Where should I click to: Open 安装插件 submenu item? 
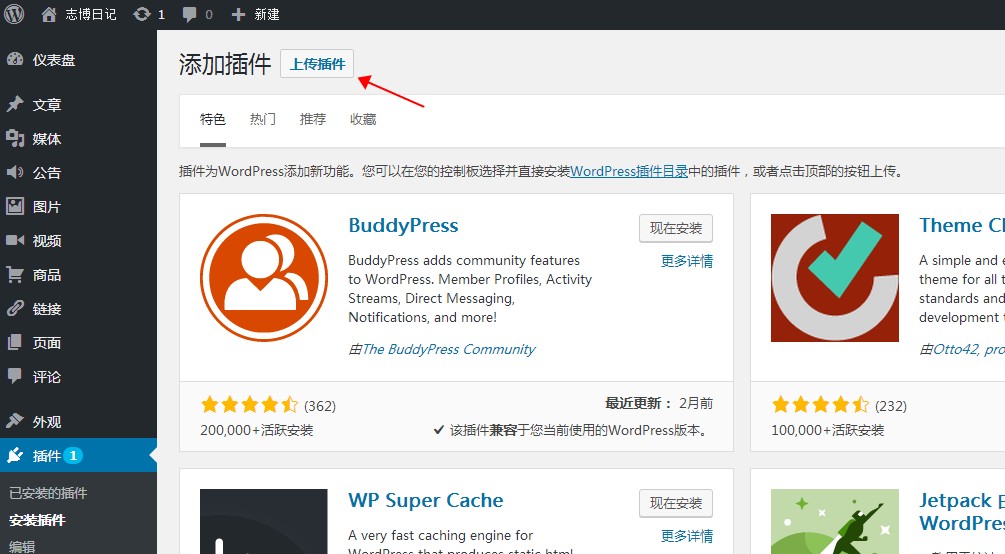click(37, 520)
